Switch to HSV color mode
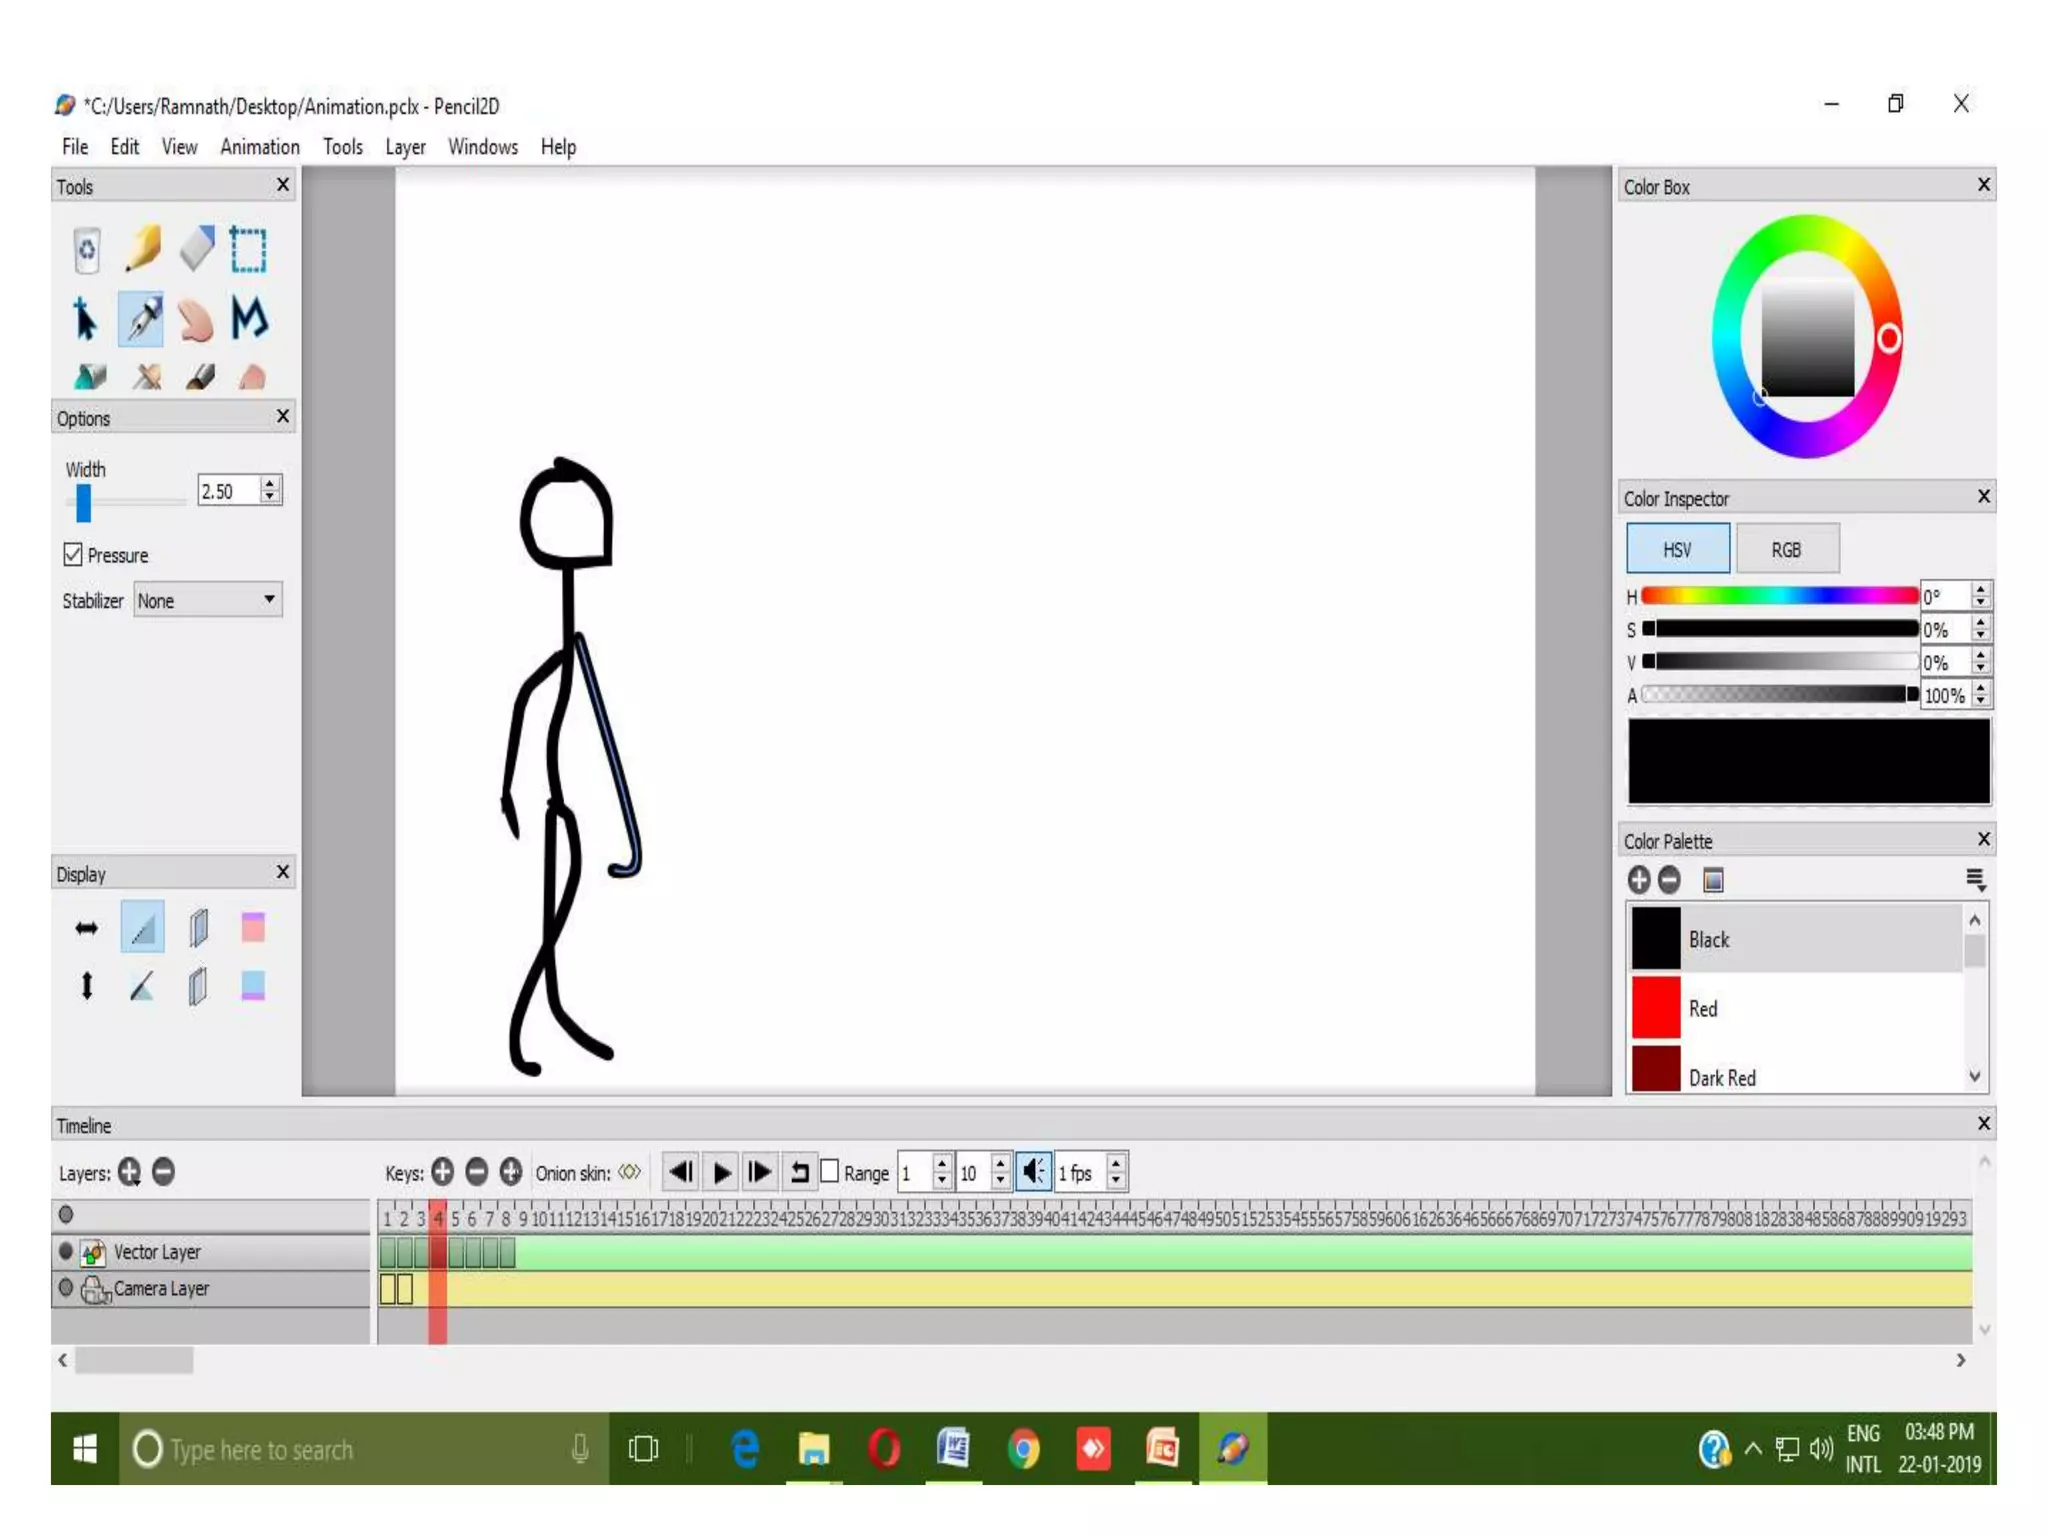2048x1536 pixels. coord(1678,549)
